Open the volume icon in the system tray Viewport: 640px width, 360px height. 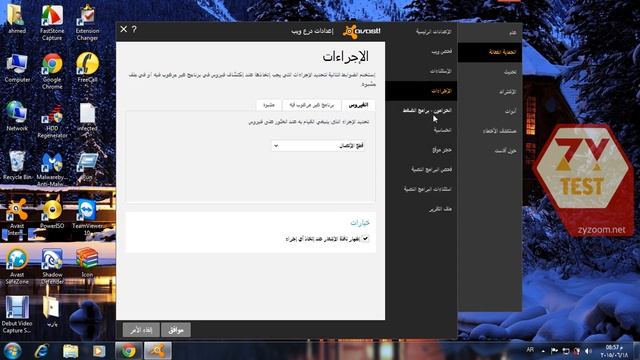(588, 351)
